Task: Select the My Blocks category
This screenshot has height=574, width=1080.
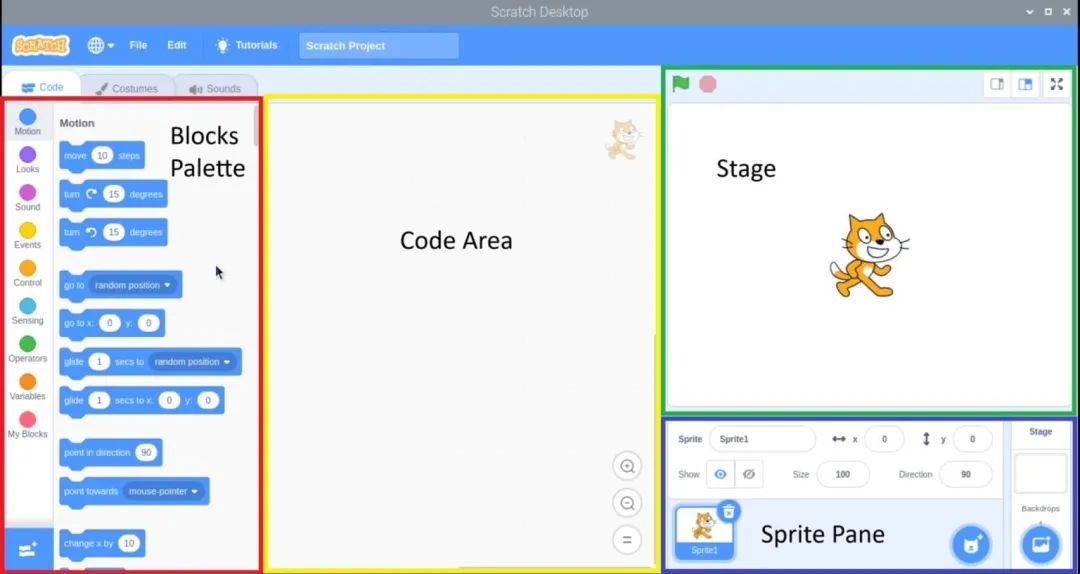Action: pyautogui.click(x=28, y=425)
